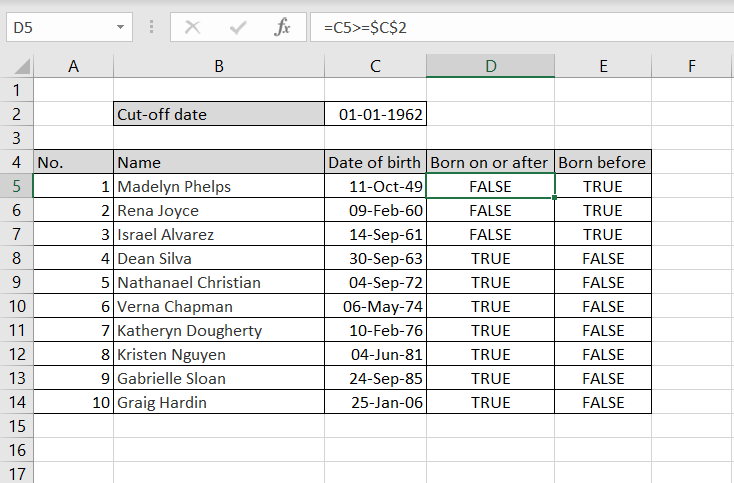This screenshot has width=734, height=483.
Task: Click the cut-off date cell 01-01-1962
Action: point(375,114)
